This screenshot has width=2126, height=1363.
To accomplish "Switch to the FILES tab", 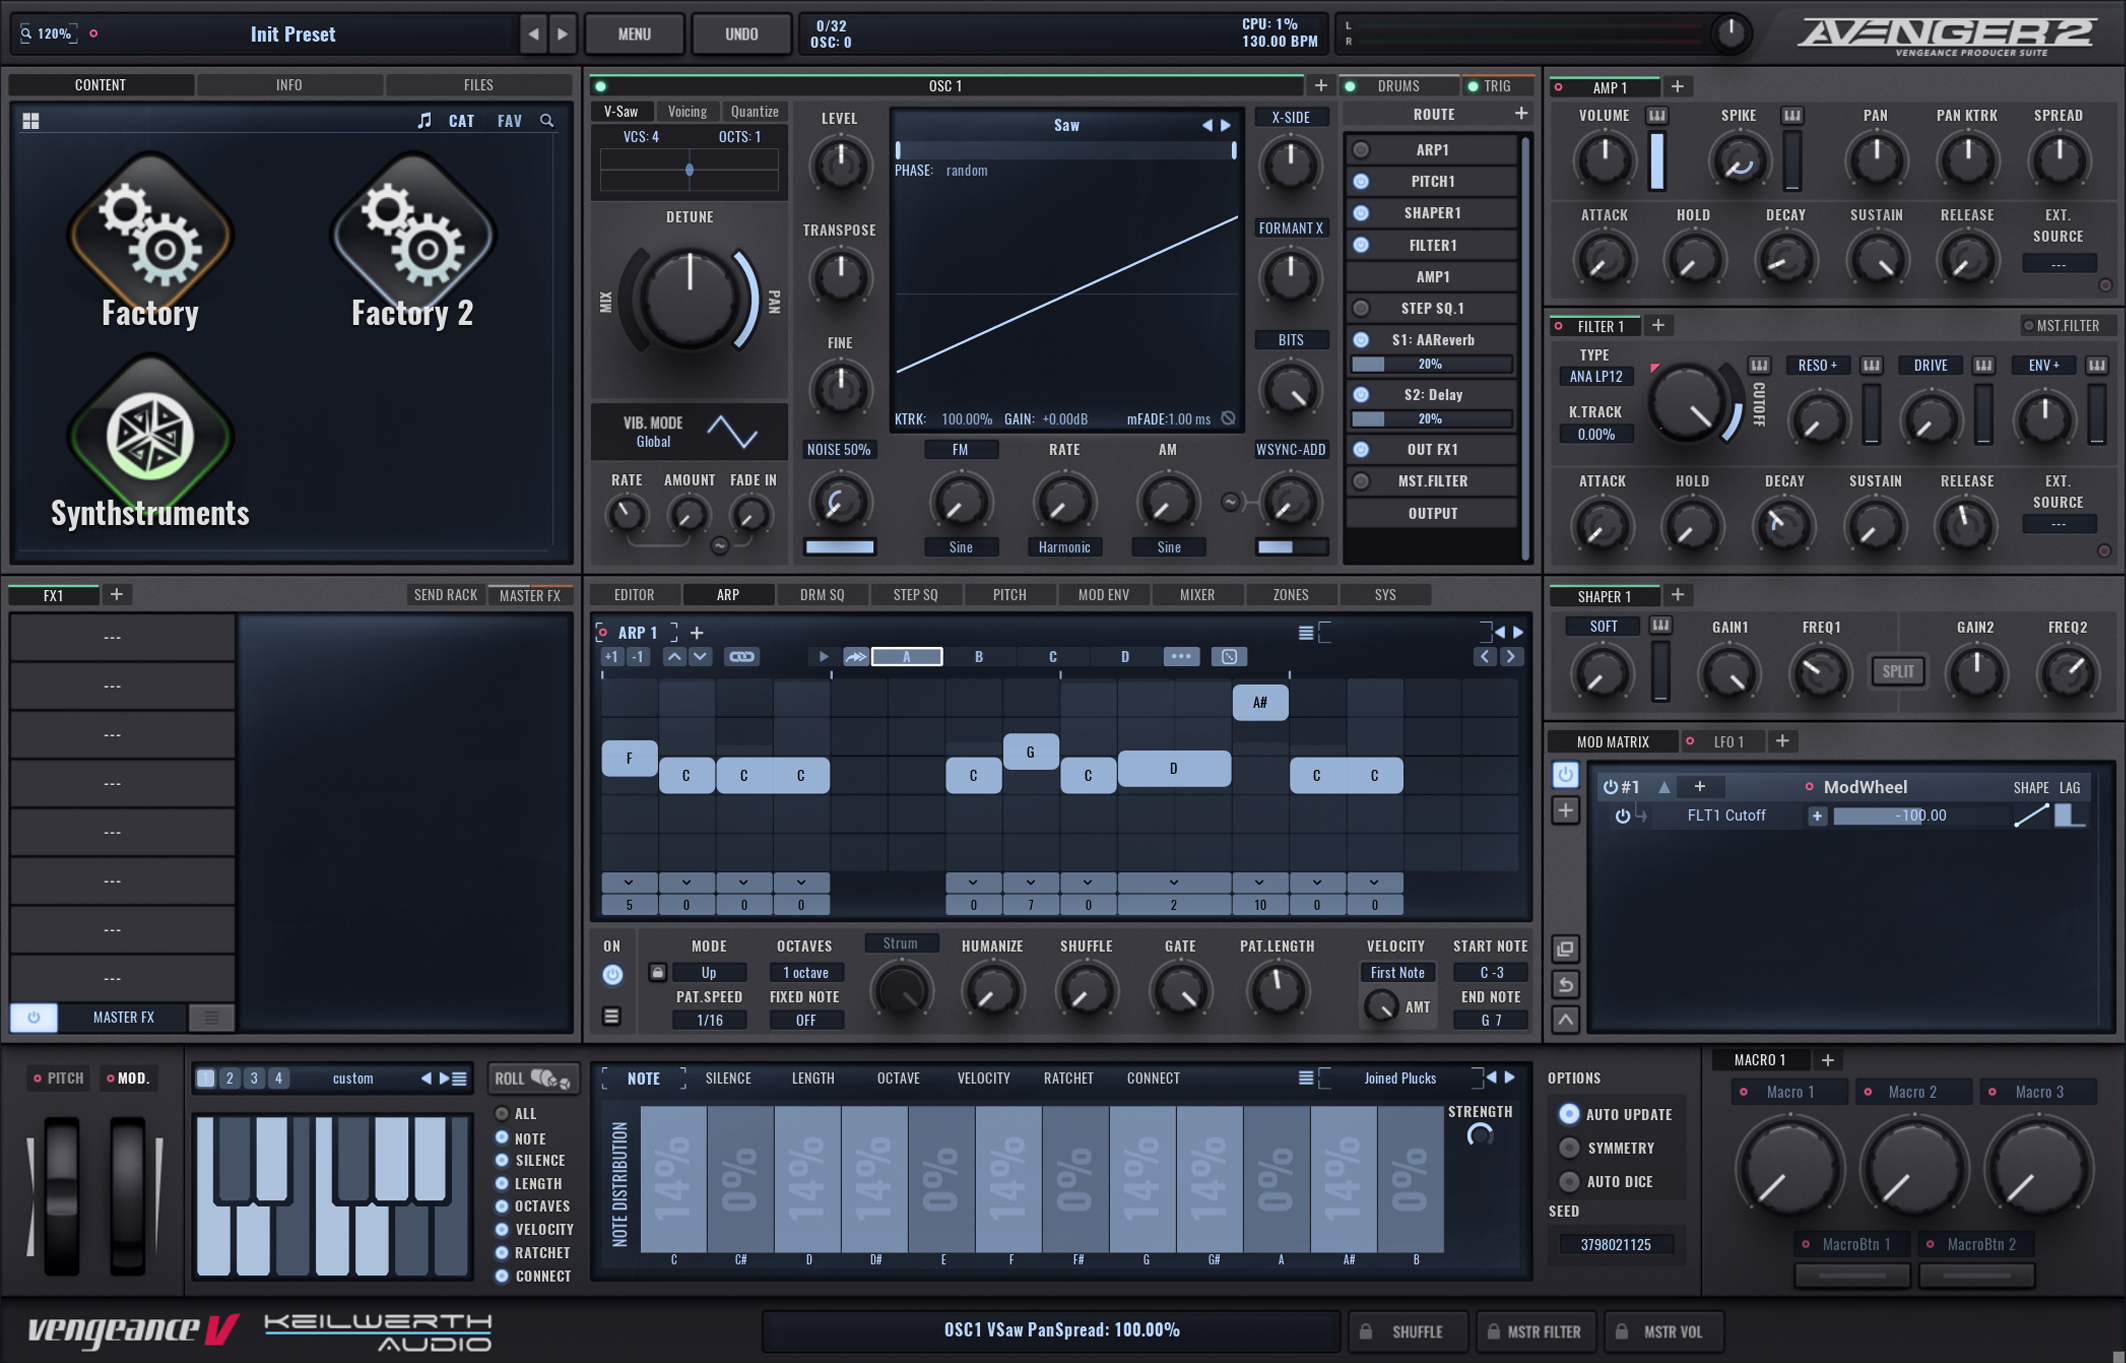I will tap(478, 85).
